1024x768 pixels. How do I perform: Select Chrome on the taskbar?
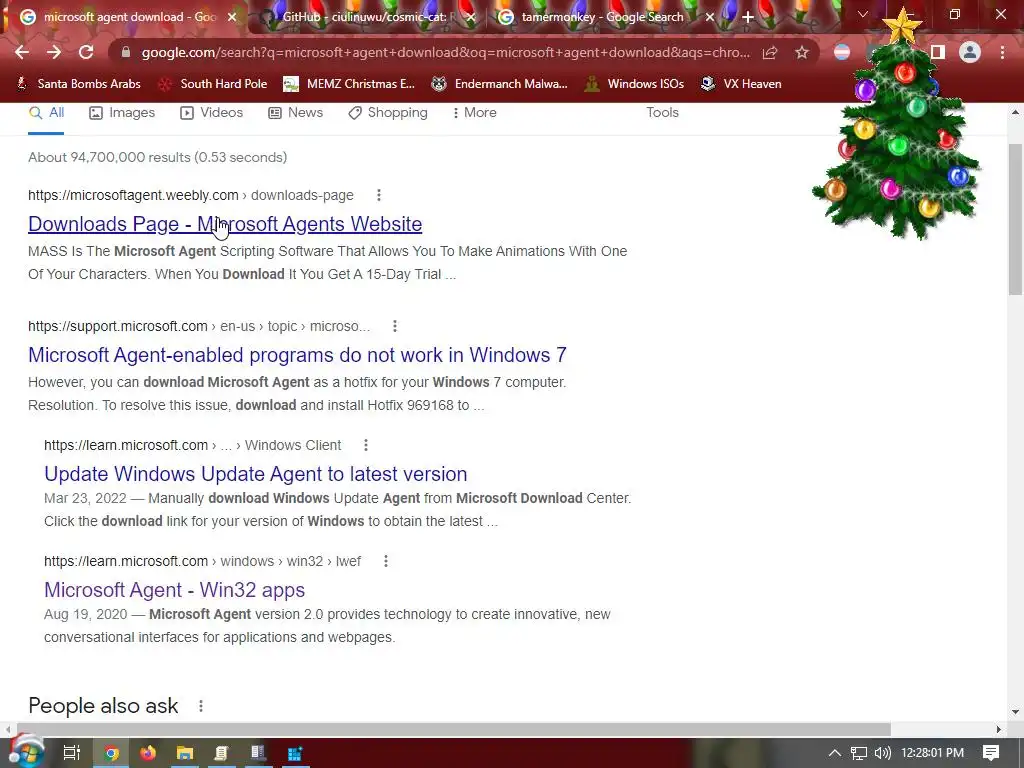click(112, 753)
